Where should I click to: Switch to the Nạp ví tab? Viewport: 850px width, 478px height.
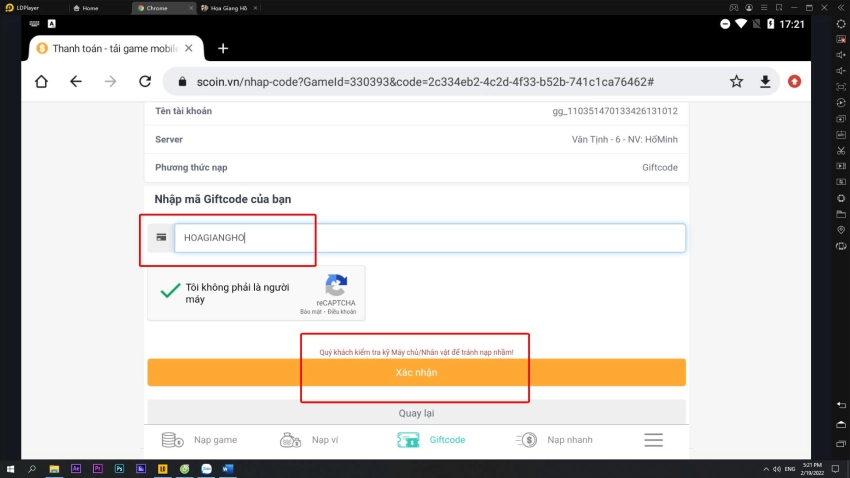(310, 440)
